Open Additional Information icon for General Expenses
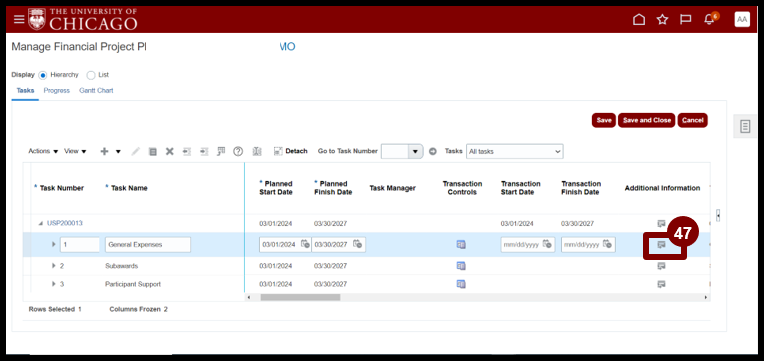Viewport: 764px width, 361px height. (x=661, y=245)
